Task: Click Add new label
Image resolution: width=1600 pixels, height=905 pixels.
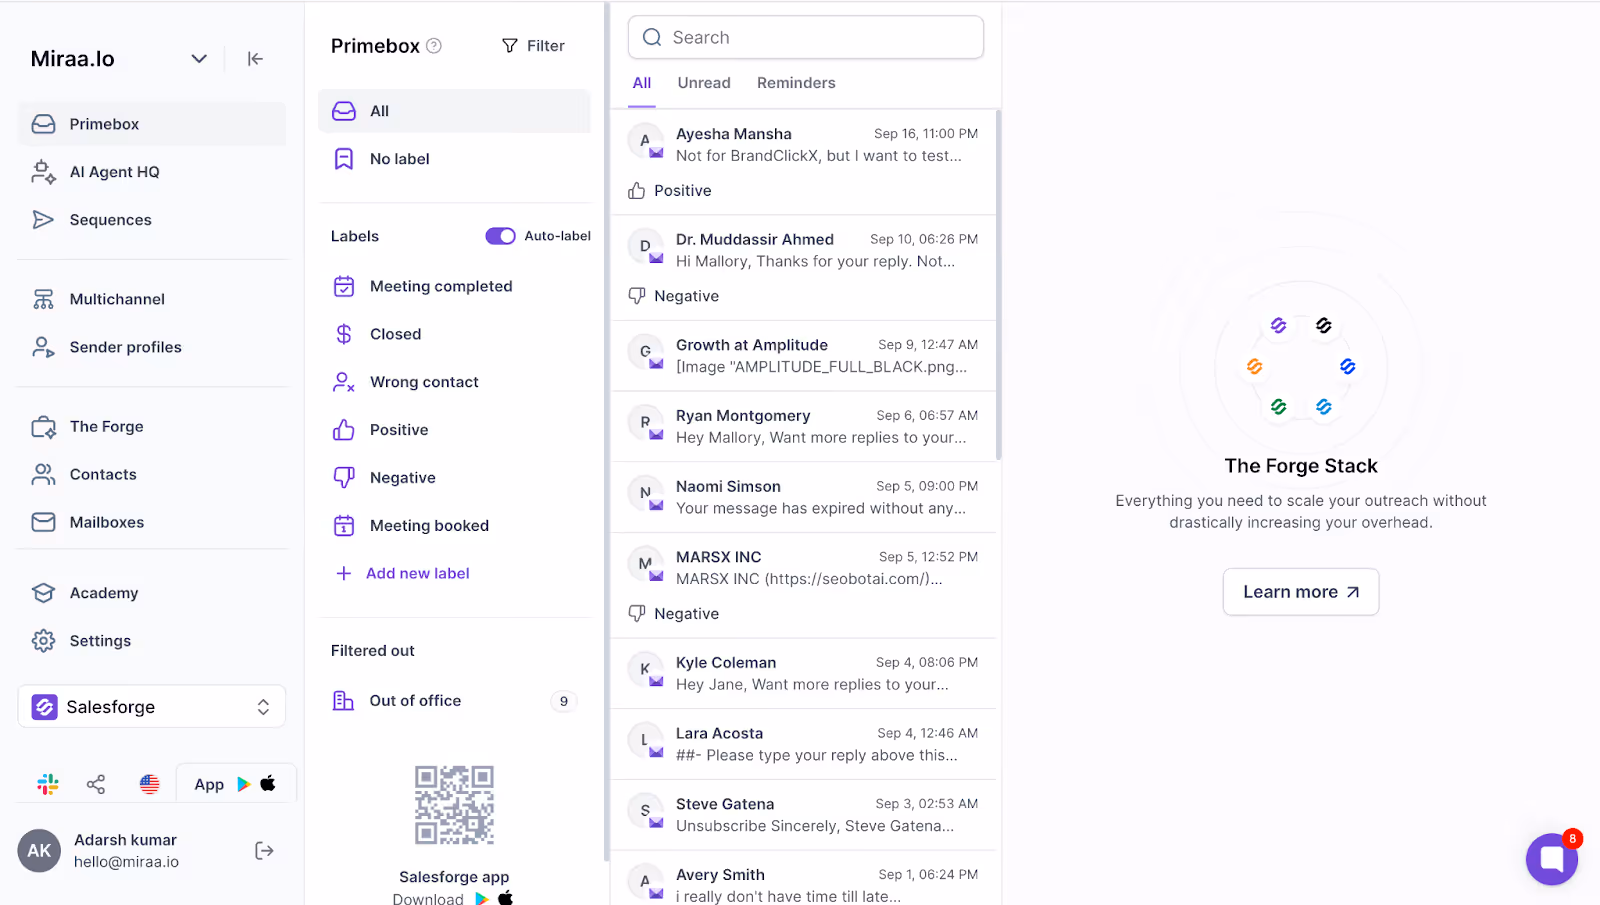Action: [x=403, y=574]
